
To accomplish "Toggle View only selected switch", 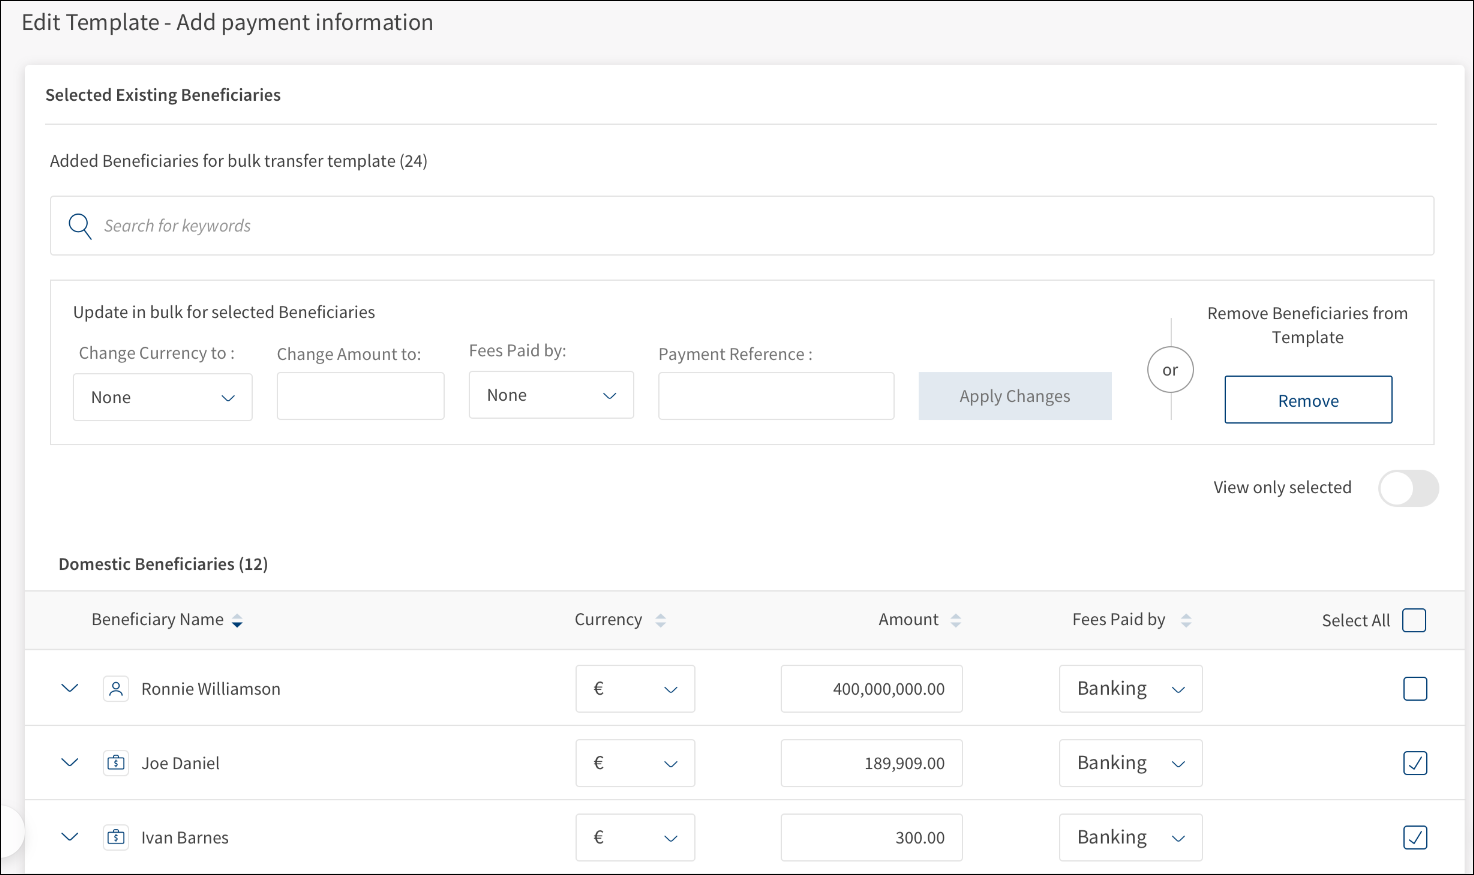I will (1407, 488).
